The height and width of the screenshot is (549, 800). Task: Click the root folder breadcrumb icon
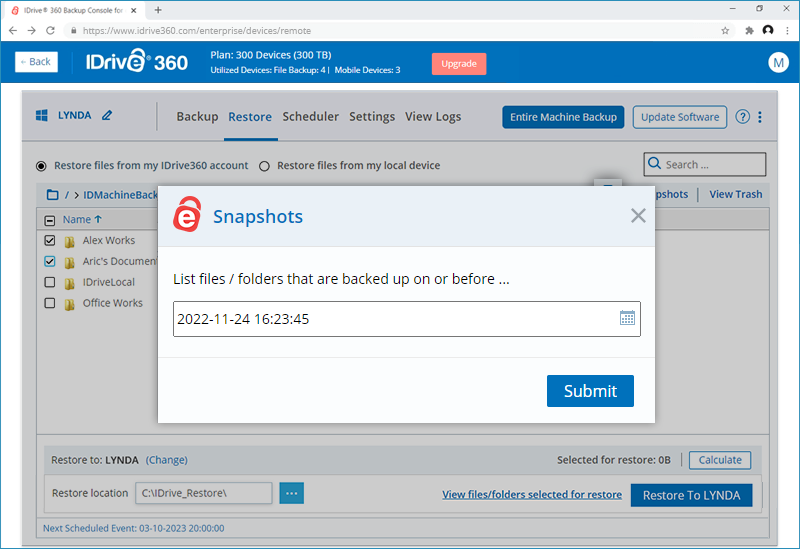(x=53, y=194)
